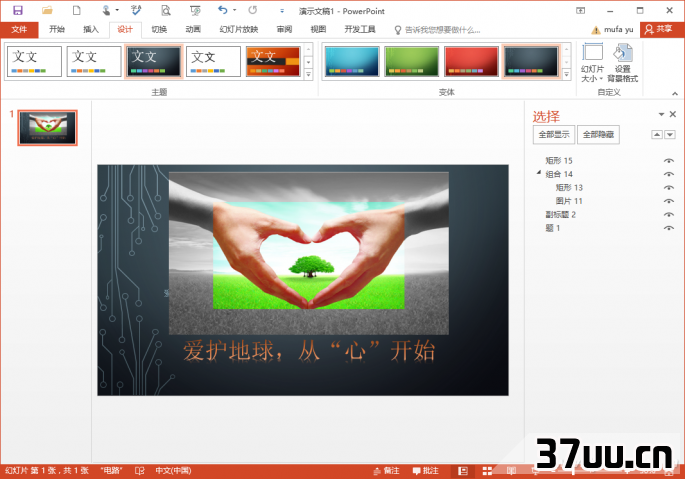The image size is (685, 479).
Task: Click the 共享 share button
Action: (659, 29)
